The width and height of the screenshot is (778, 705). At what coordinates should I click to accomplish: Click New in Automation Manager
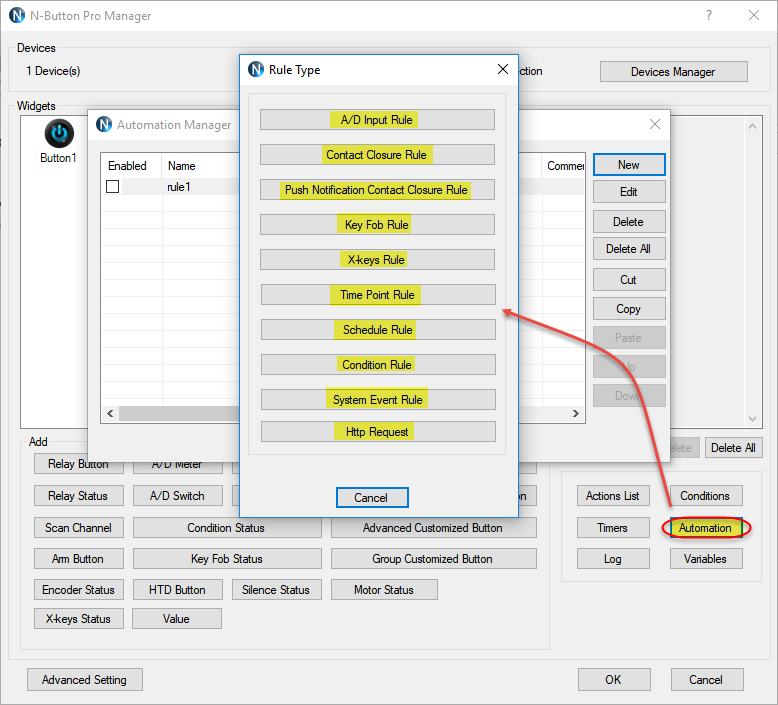(x=629, y=165)
